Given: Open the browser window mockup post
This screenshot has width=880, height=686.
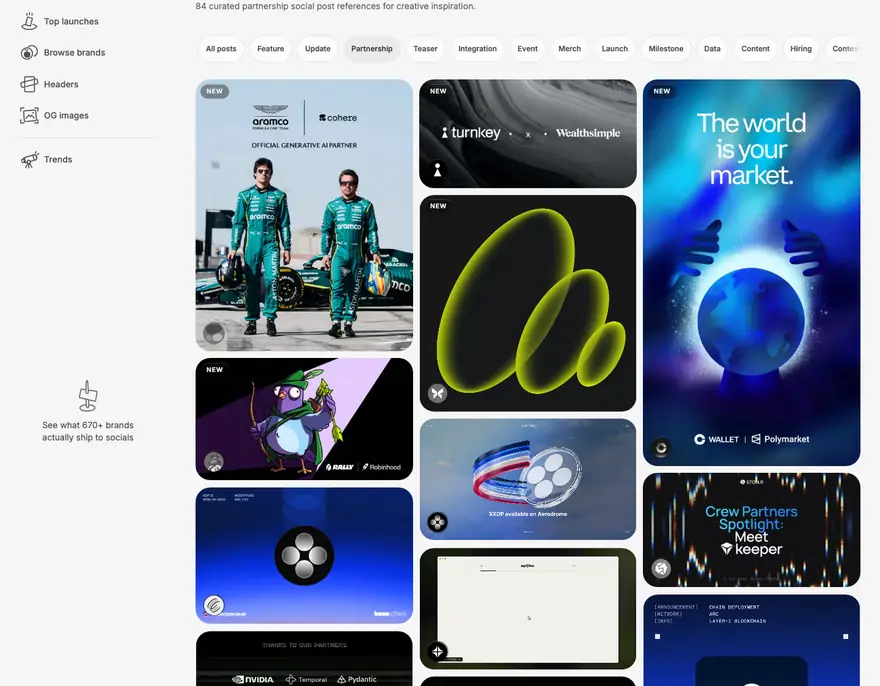Looking at the screenshot, I should [528, 609].
